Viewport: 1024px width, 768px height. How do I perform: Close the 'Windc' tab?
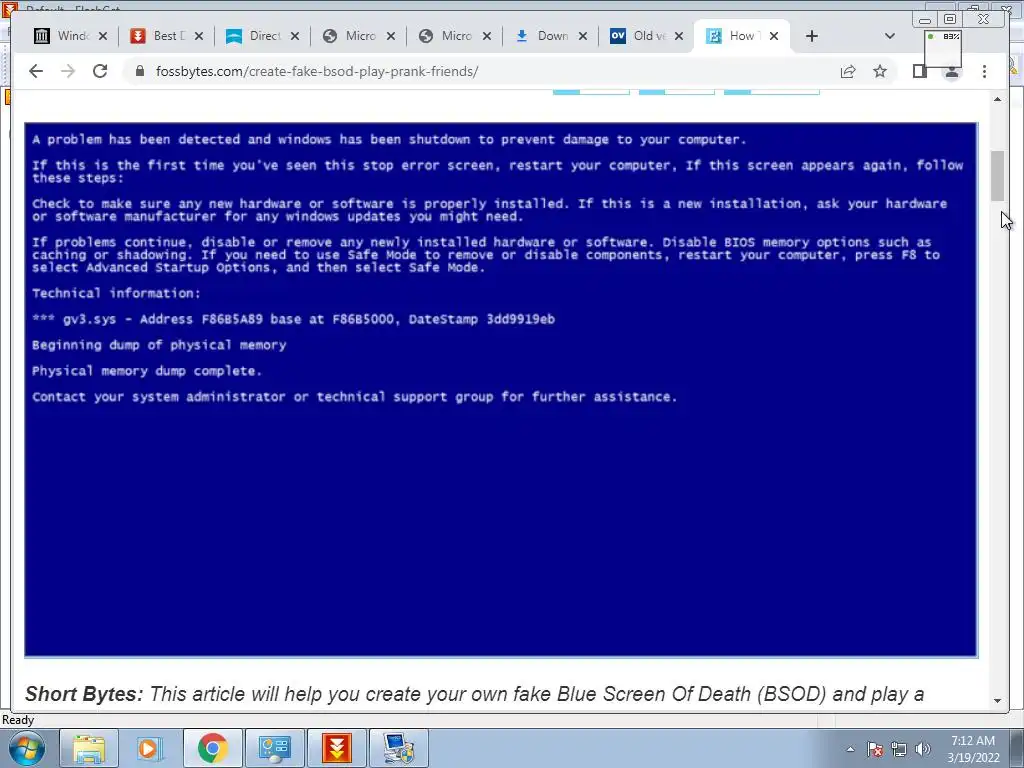point(103,36)
